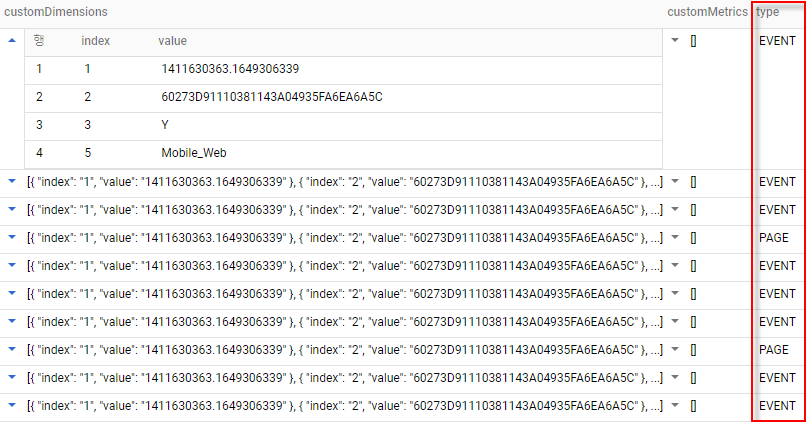Click the lower PAGE type cell
The height and width of the screenshot is (422, 806).
pos(774,350)
